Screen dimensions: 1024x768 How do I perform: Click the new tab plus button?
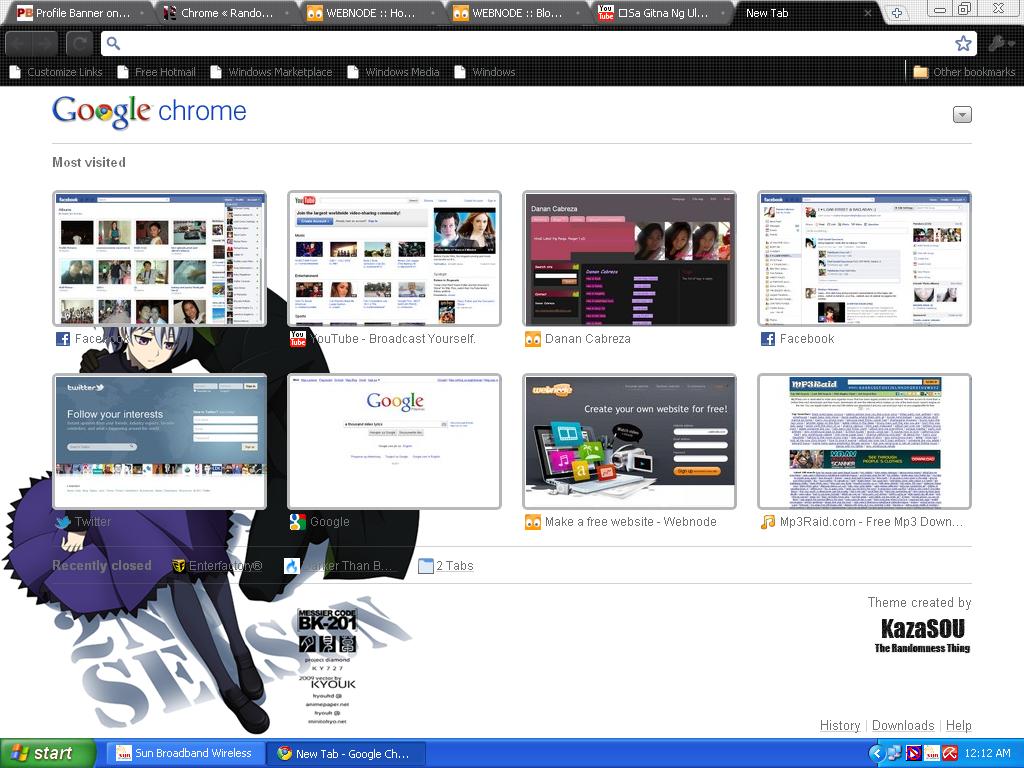[x=896, y=13]
